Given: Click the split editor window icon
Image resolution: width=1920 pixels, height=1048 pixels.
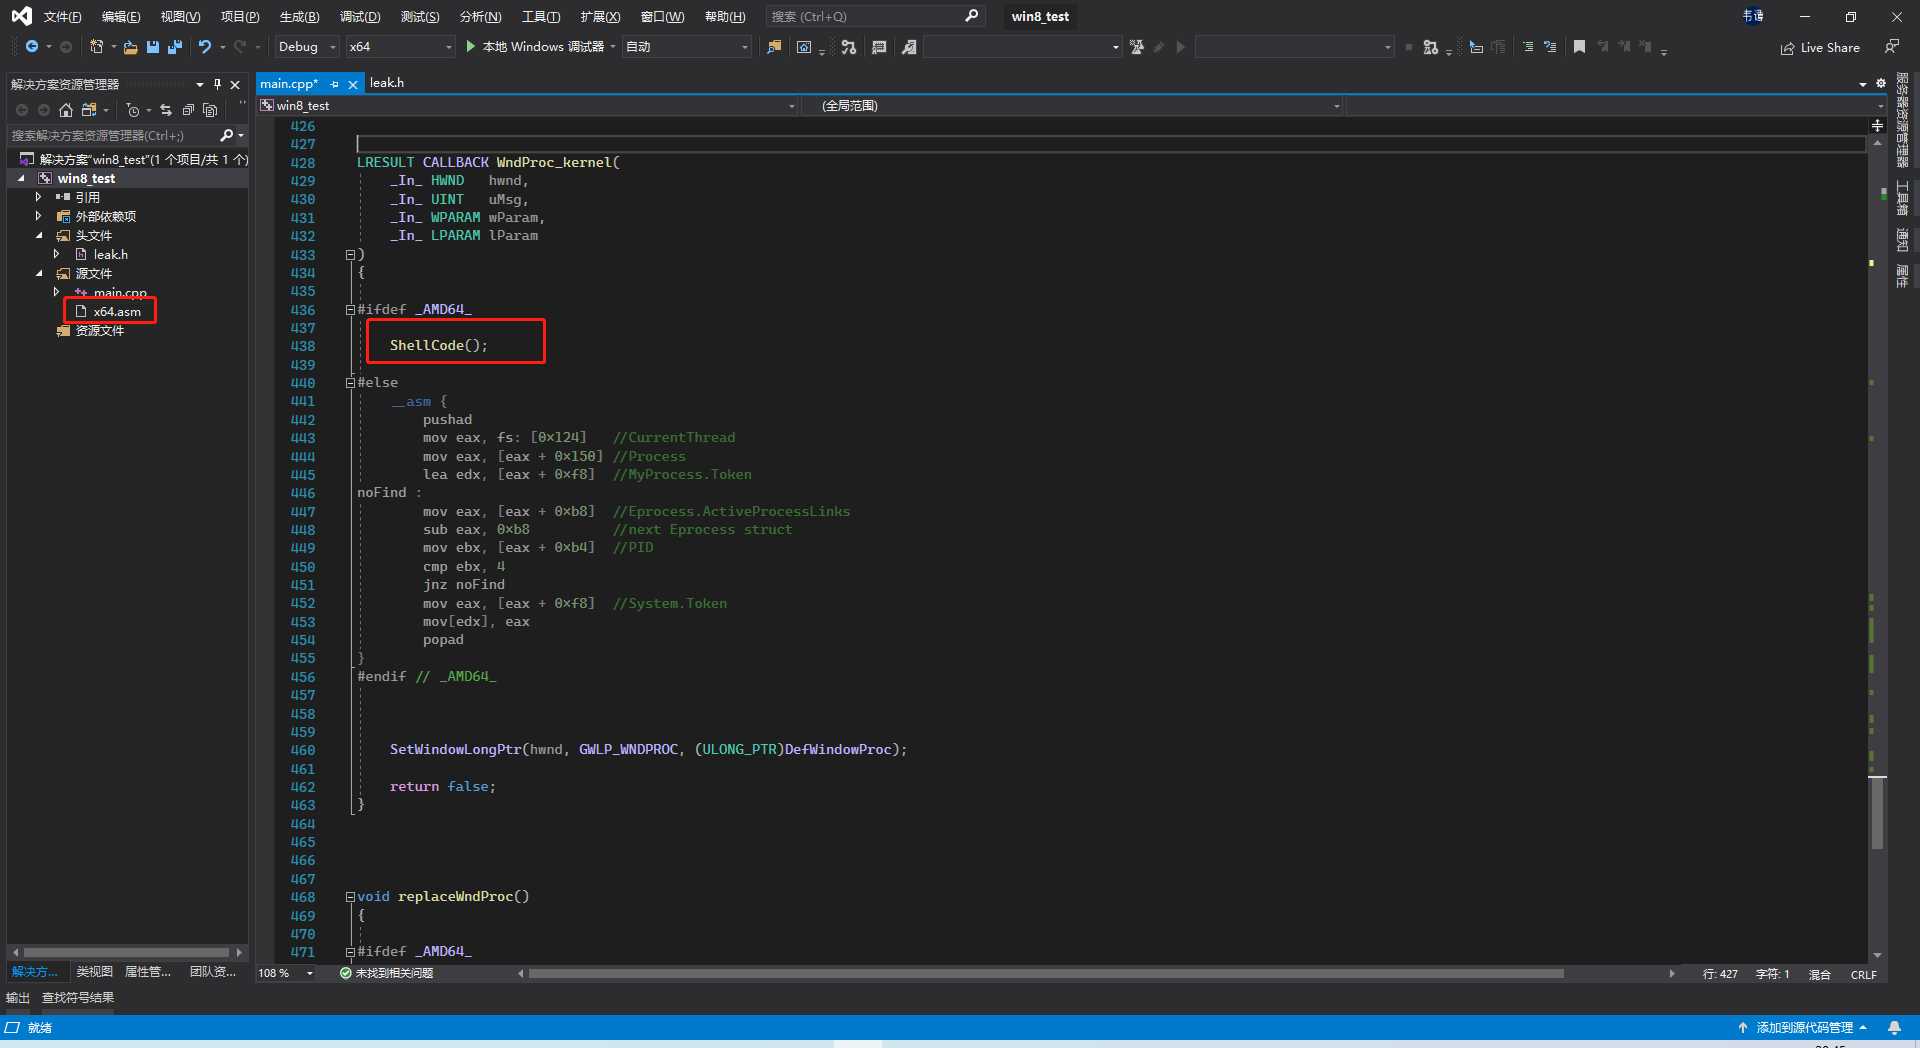Looking at the screenshot, I should click(1877, 125).
